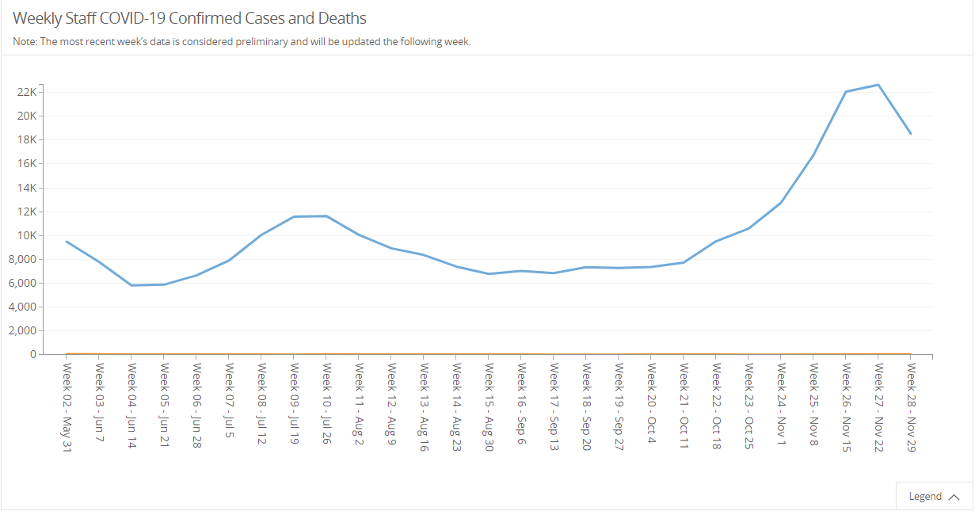977x512 pixels.
Task: Click the line's data point above Week 22 - Oct 18
Action: (x=716, y=241)
